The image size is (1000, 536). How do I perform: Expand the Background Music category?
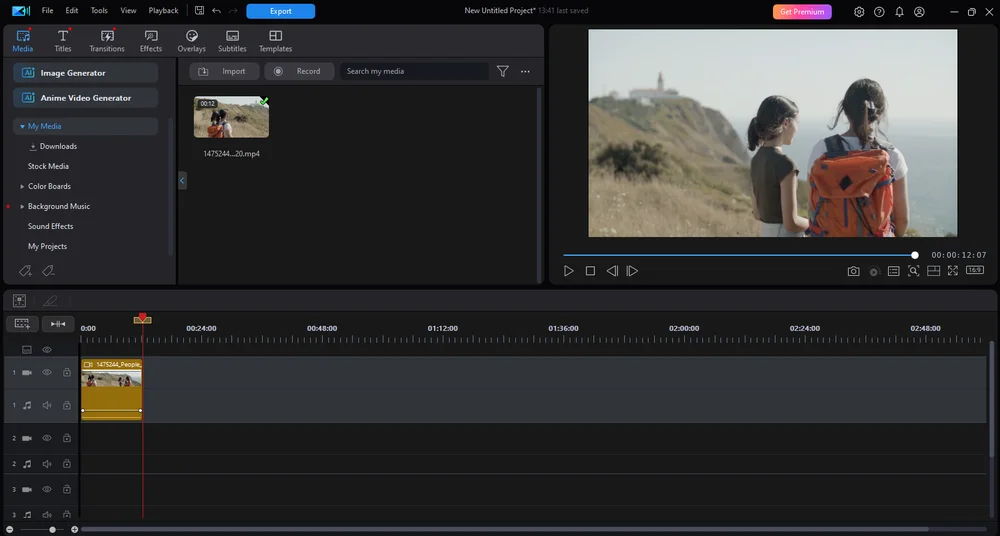pyautogui.click(x=22, y=206)
